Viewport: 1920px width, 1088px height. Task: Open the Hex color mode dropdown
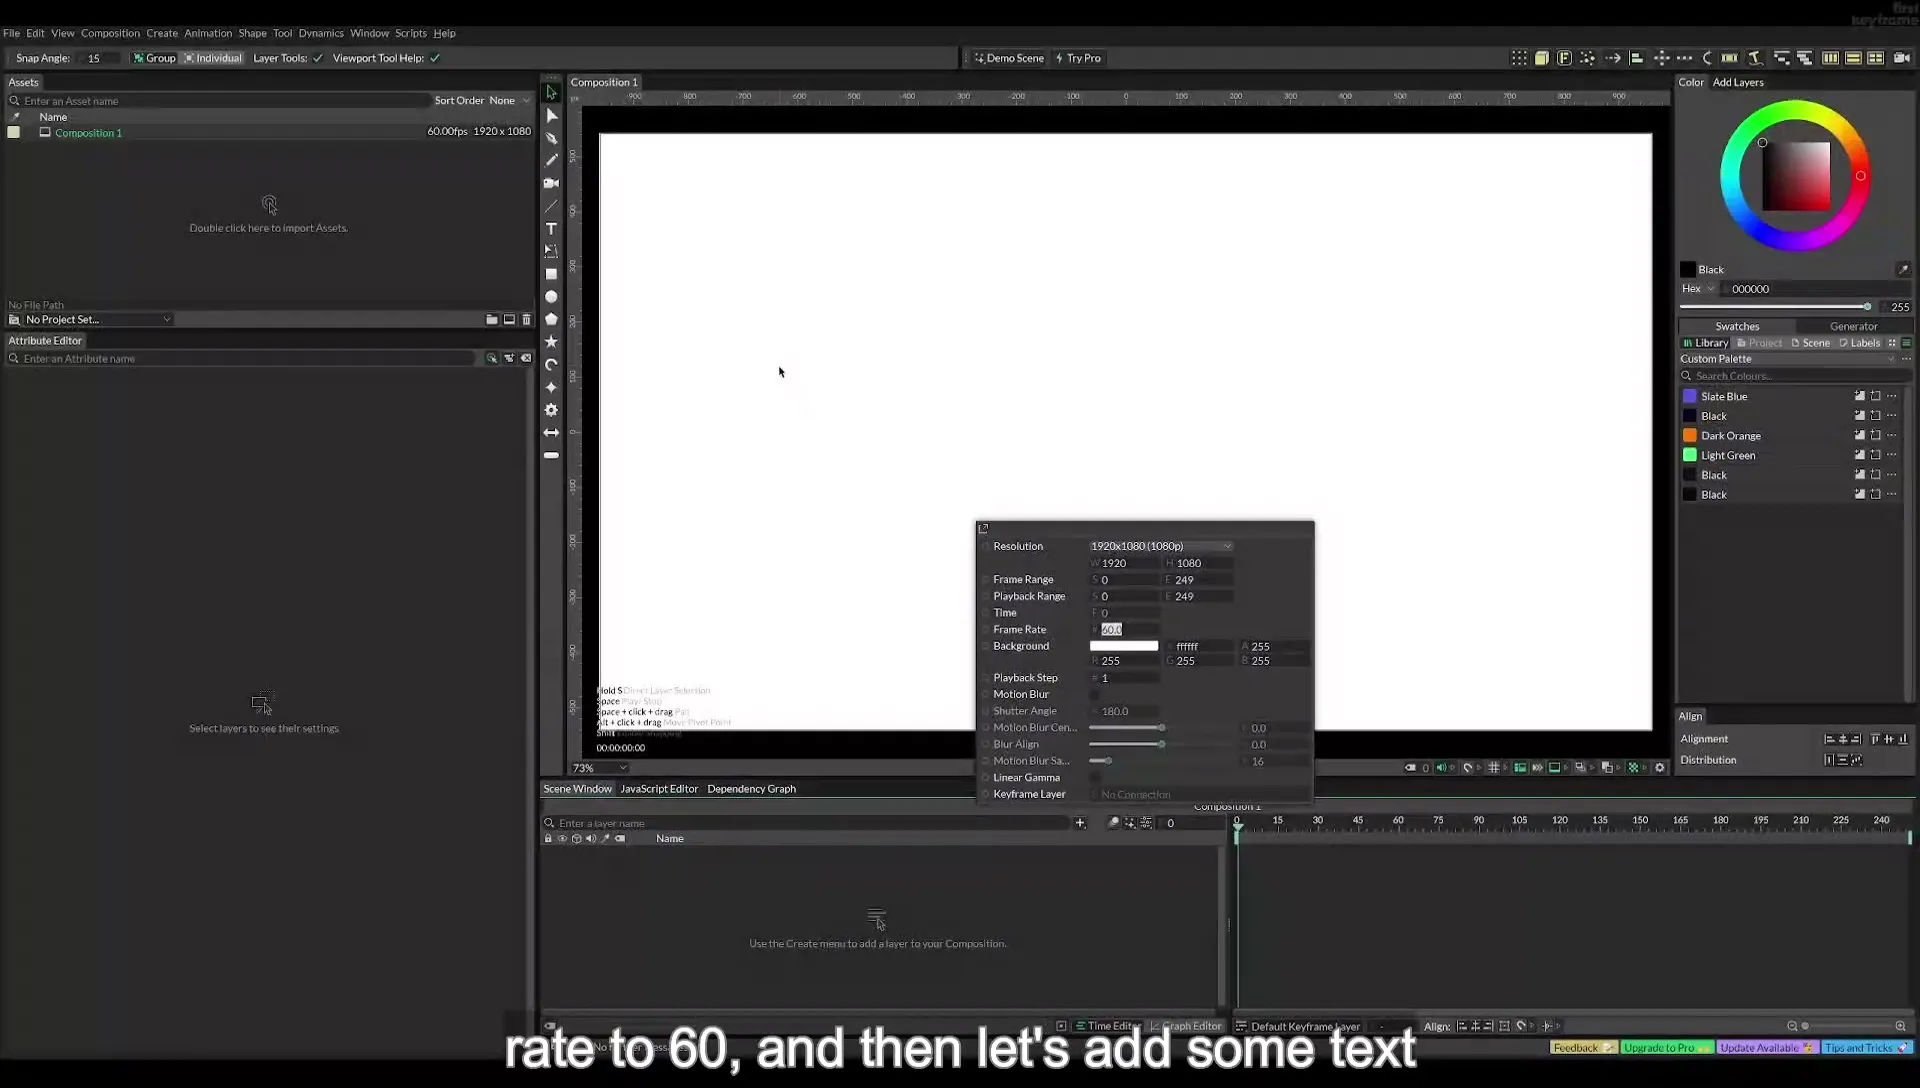tap(1698, 289)
